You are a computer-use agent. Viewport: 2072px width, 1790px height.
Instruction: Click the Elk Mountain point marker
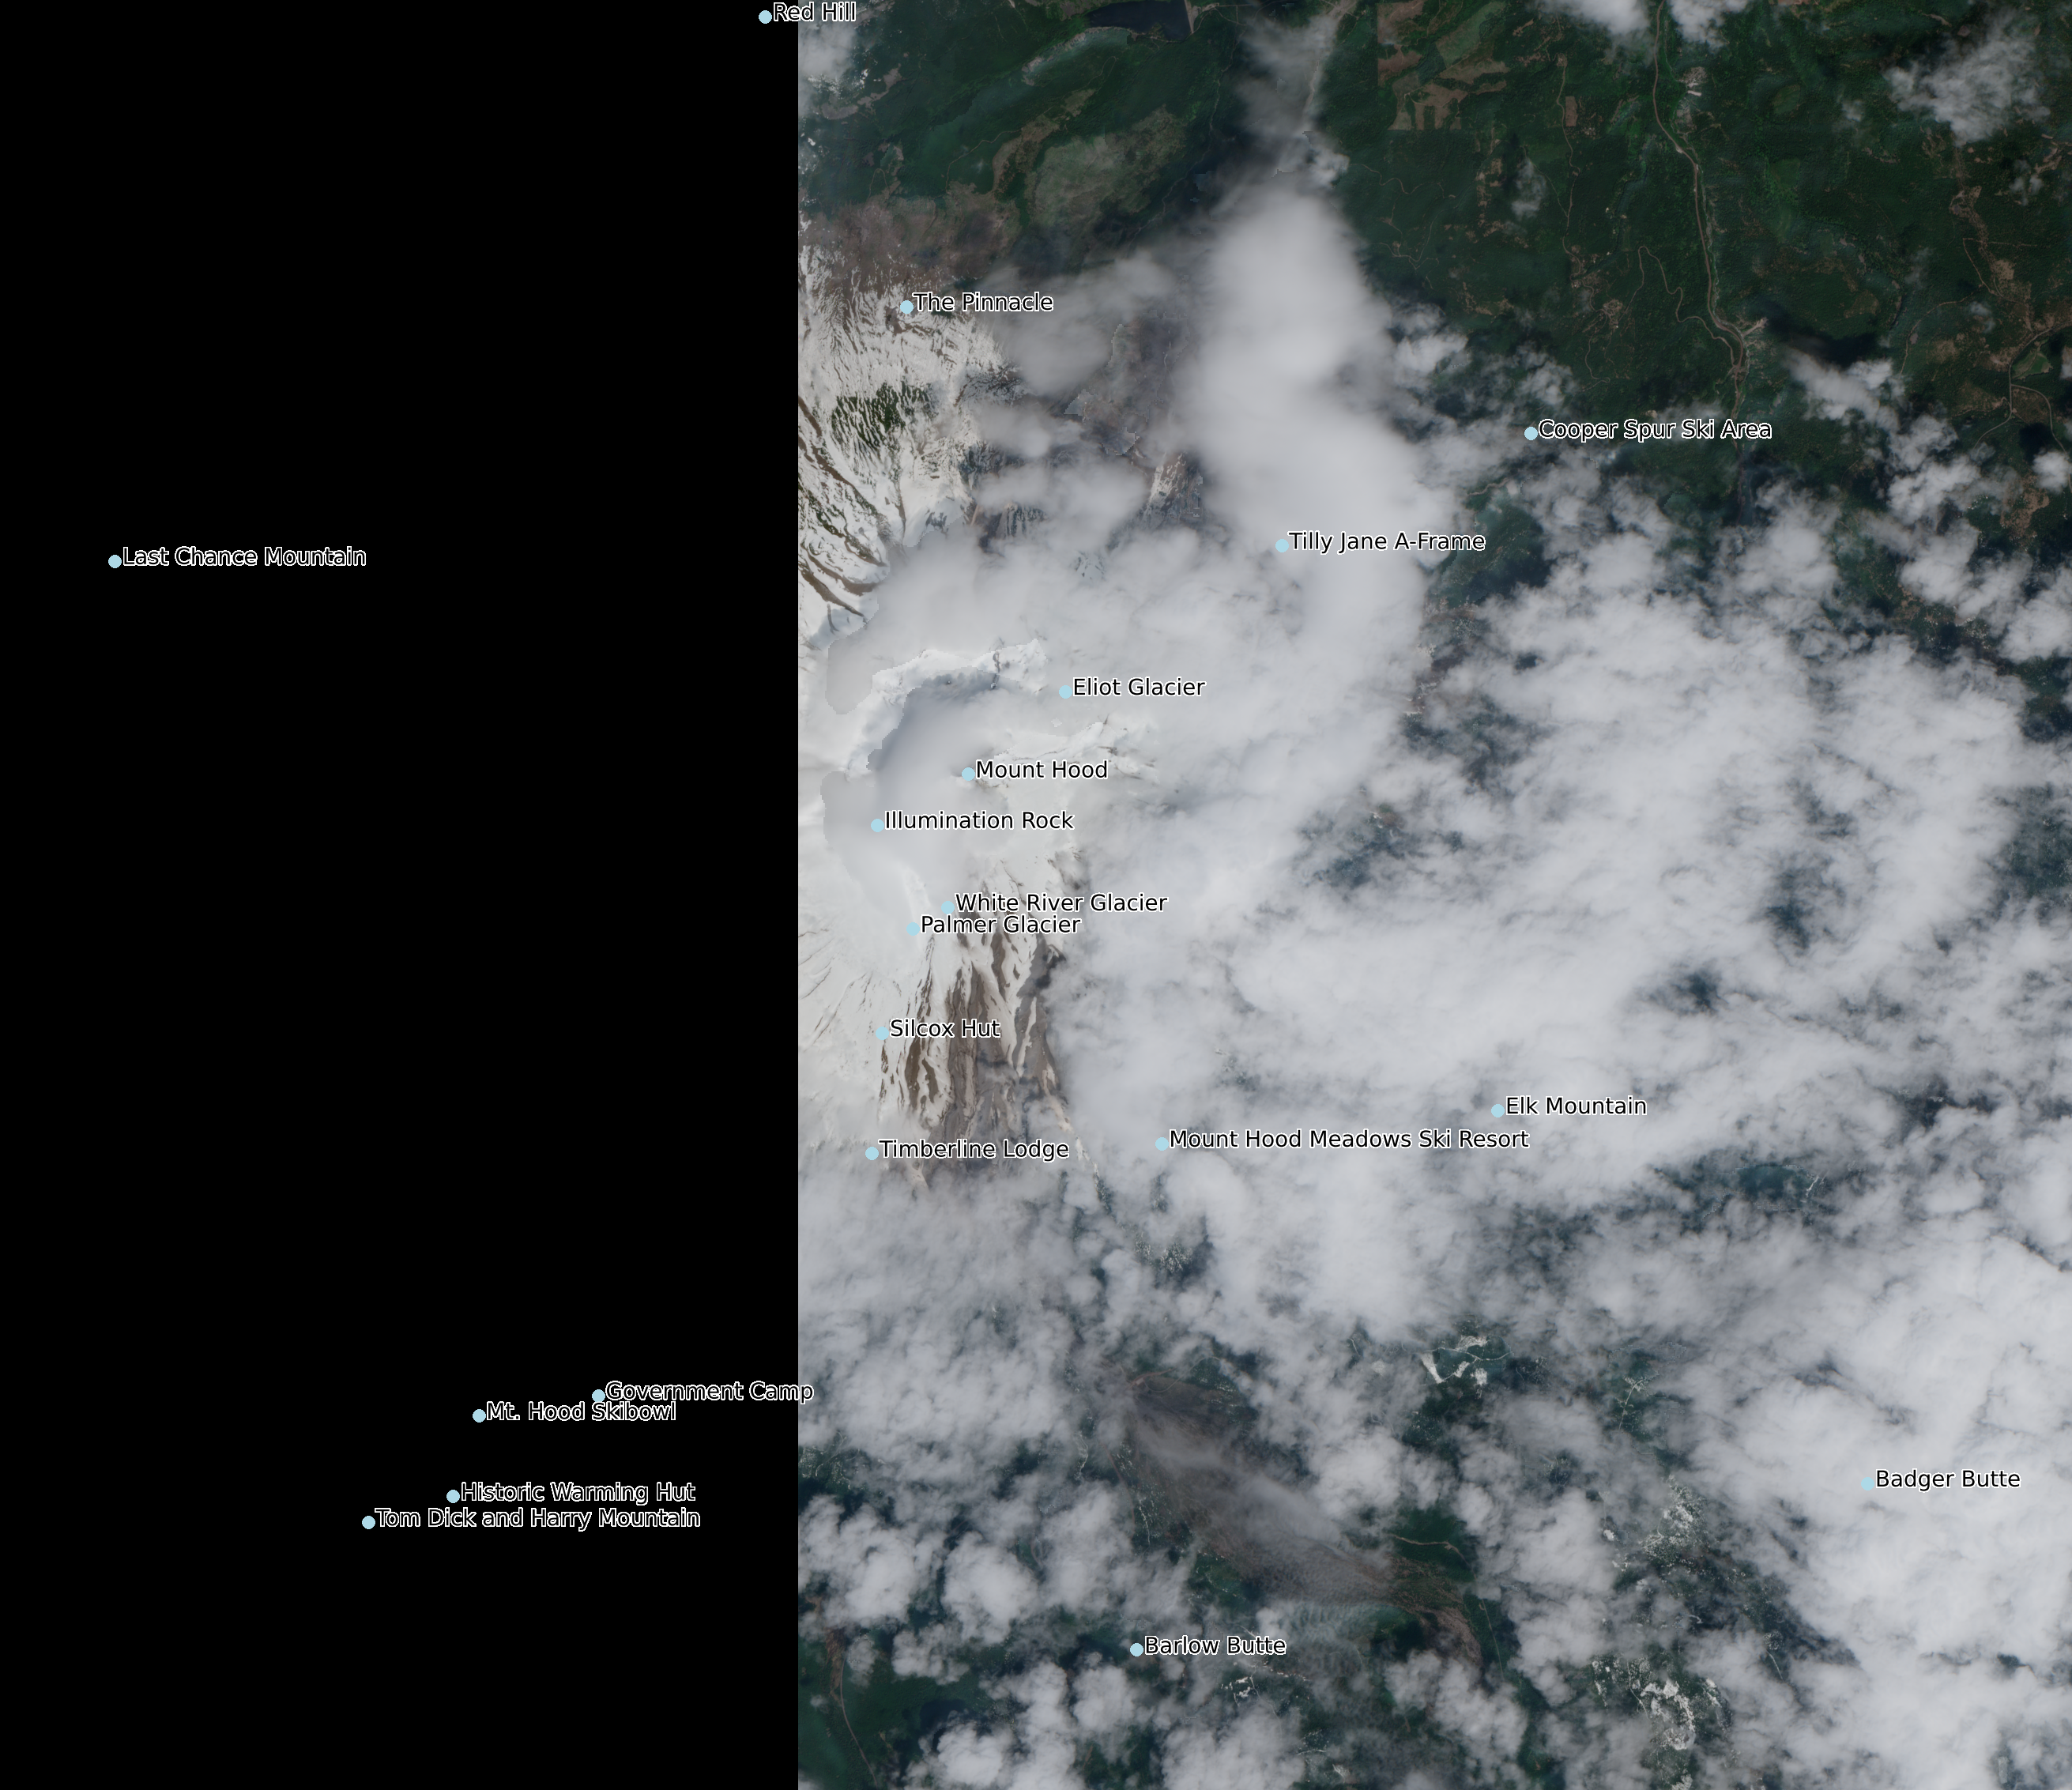pos(1497,1110)
